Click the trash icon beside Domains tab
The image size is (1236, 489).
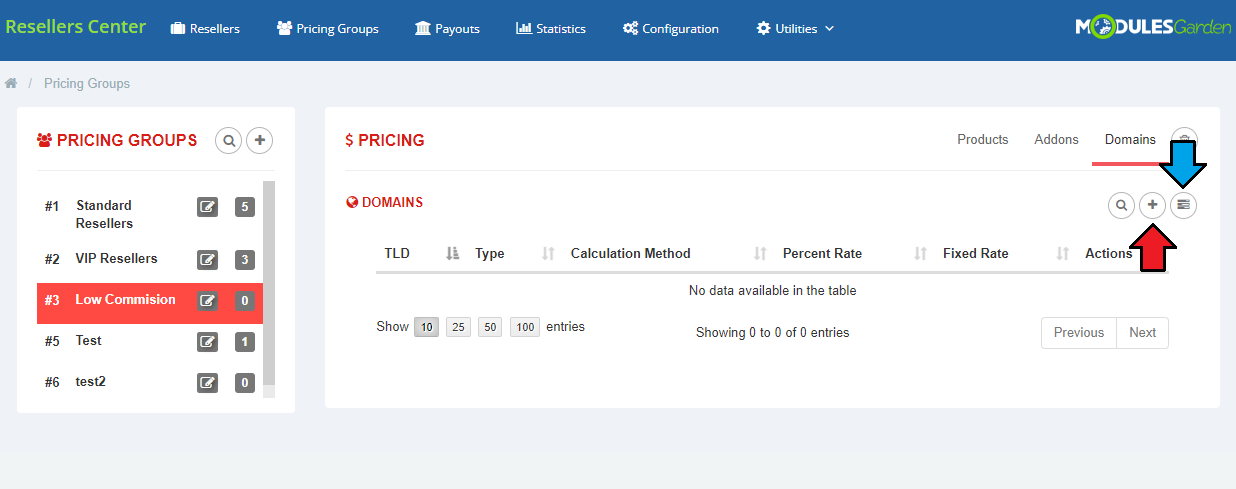click(x=1184, y=141)
